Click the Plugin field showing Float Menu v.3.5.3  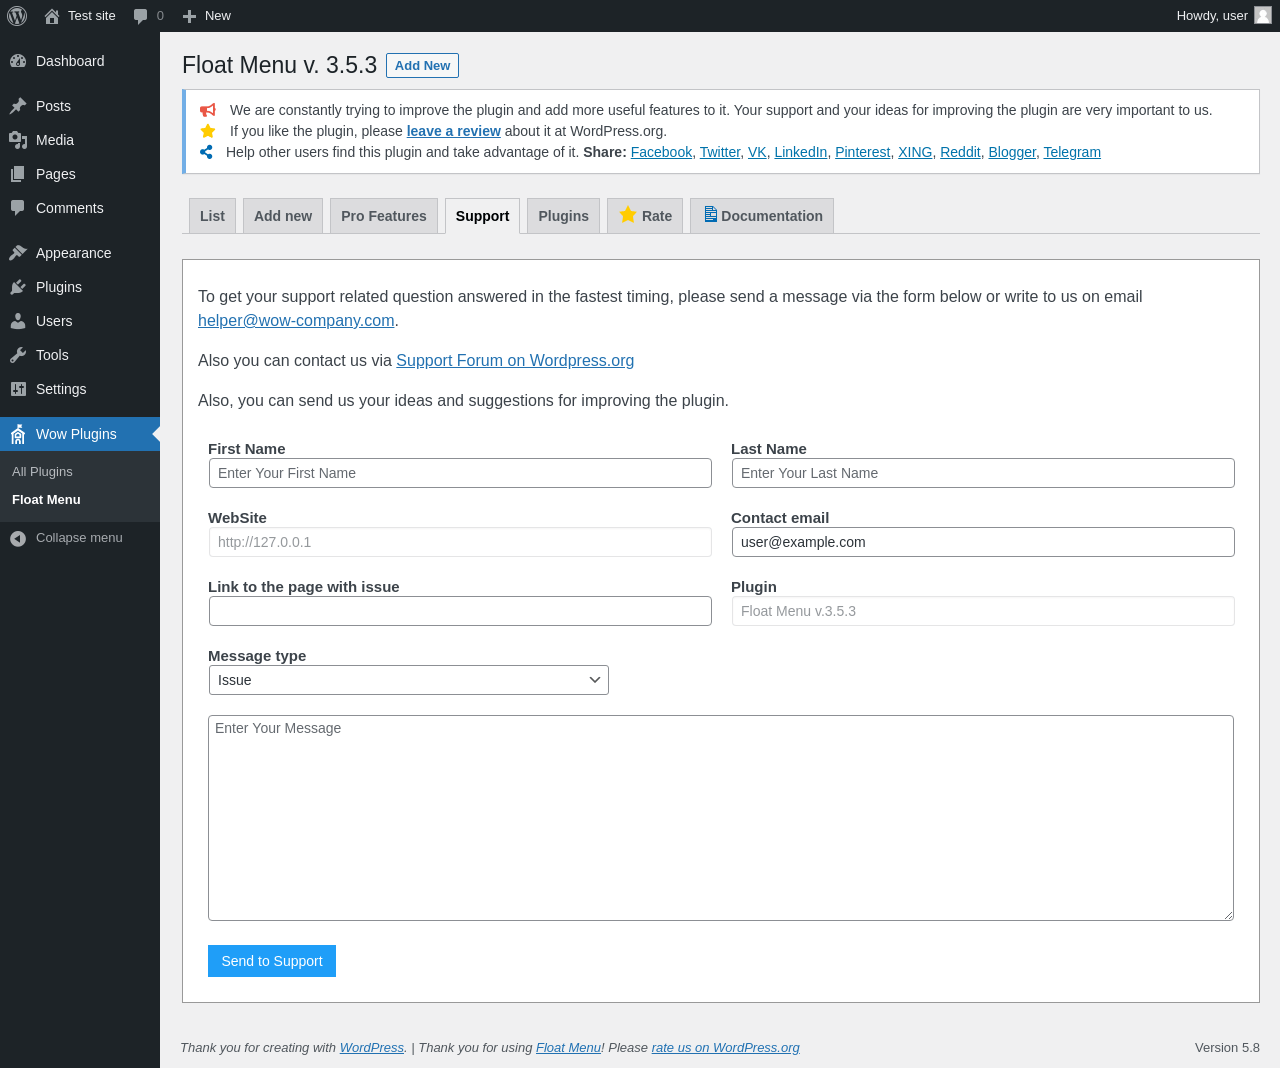[983, 611]
